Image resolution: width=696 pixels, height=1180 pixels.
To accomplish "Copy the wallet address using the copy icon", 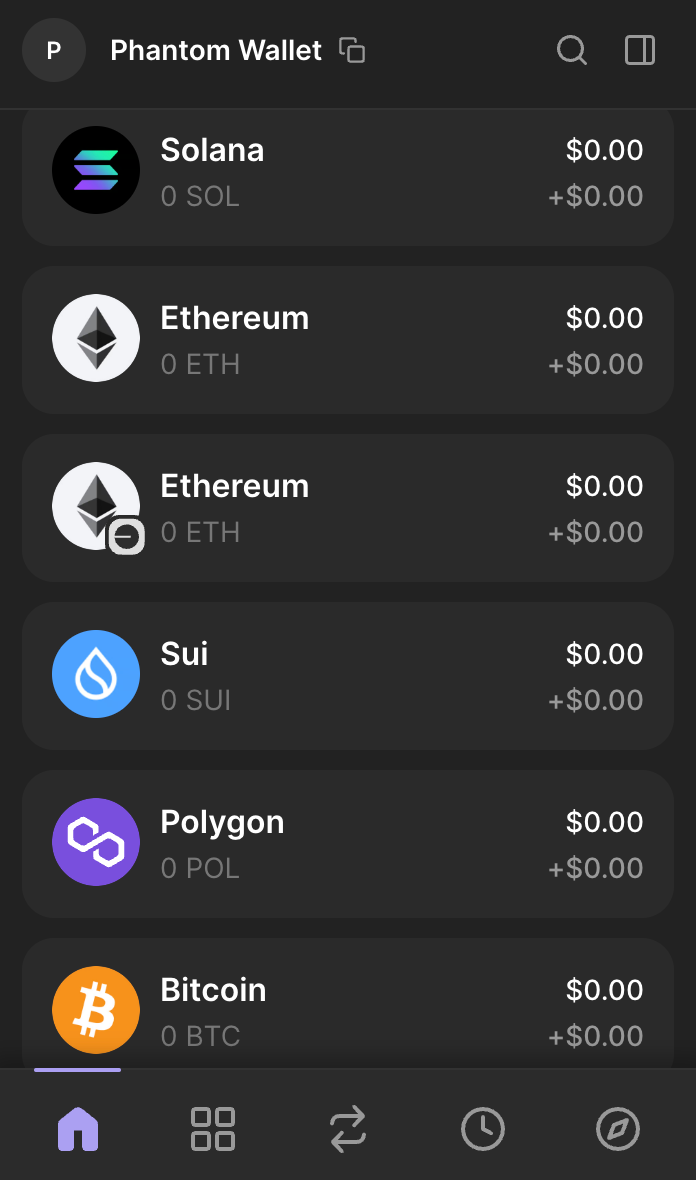I will (350, 48).
